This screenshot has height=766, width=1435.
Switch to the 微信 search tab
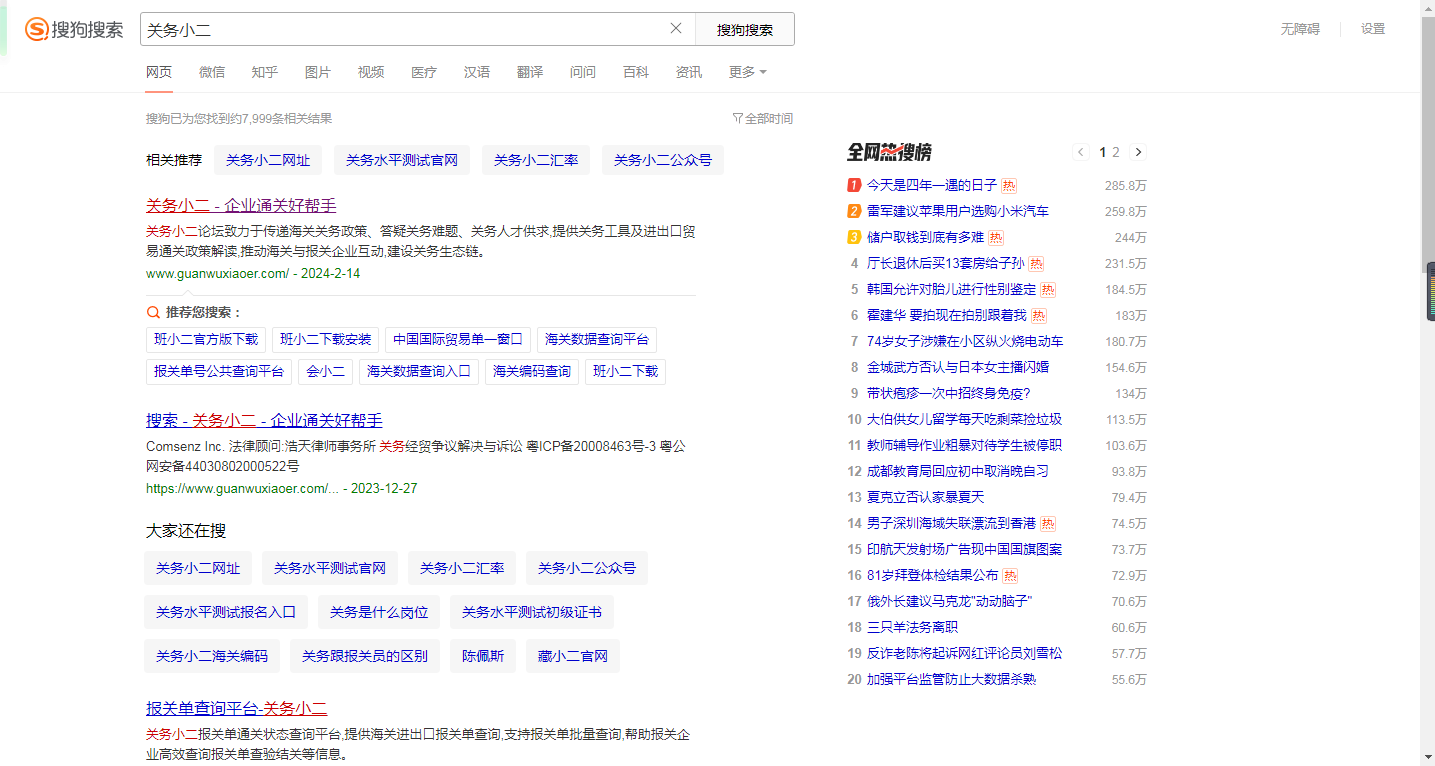tap(212, 72)
